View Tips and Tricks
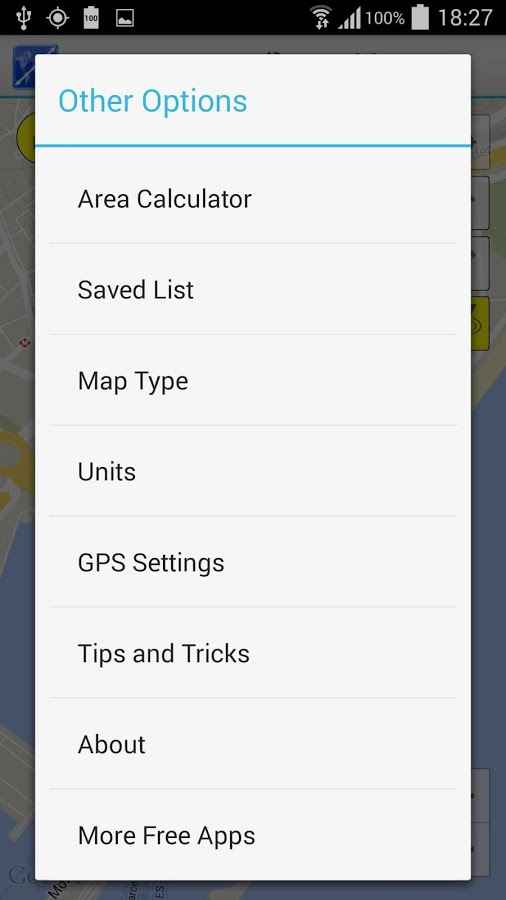The width and height of the screenshot is (506, 900). (252, 653)
